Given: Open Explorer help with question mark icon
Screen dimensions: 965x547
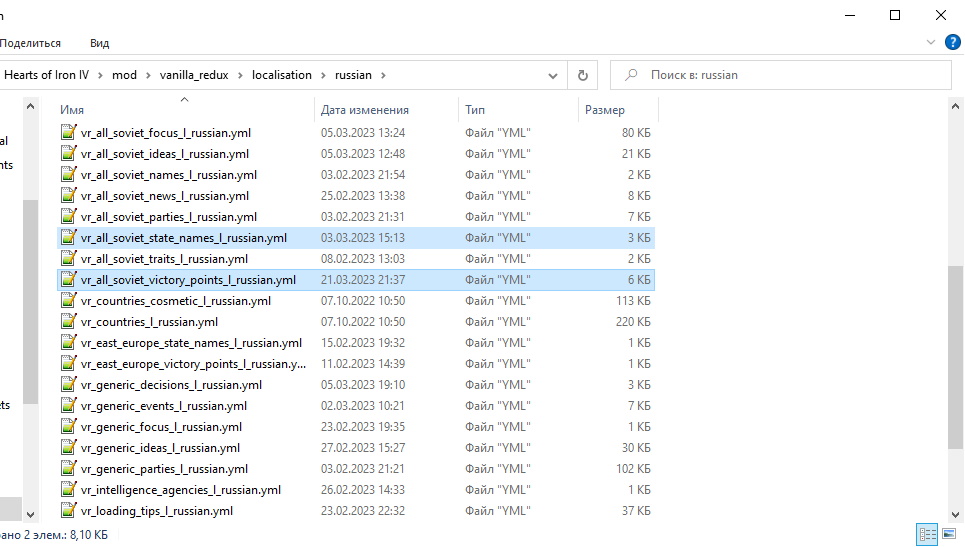Looking at the screenshot, I should (953, 42).
